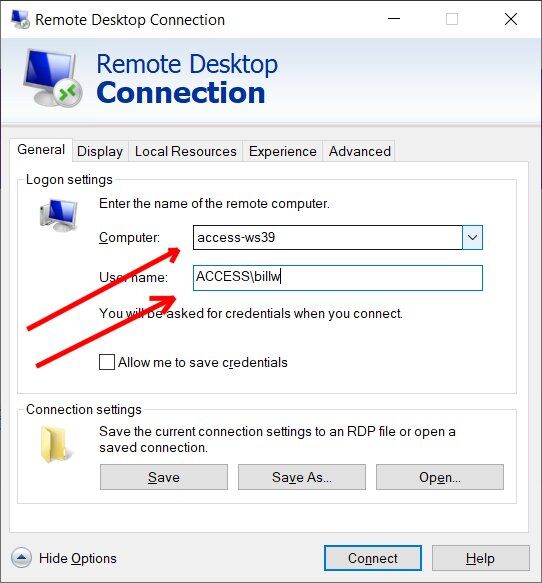Save the current connection settings
The width and height of the screenshot is (542, 583).
tap(164, 477)
